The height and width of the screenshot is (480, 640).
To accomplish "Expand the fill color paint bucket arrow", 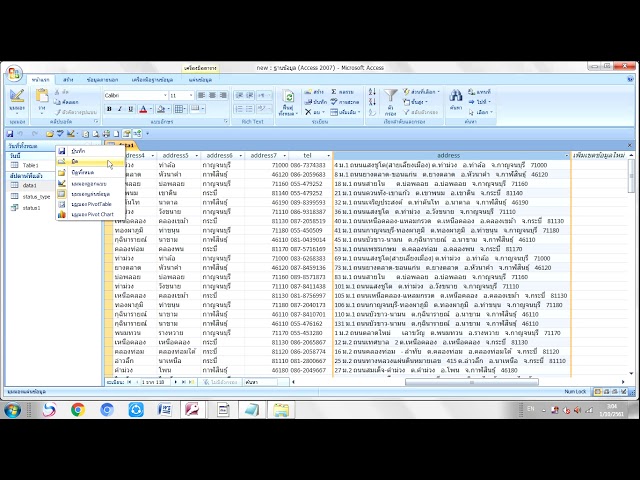I will point(169,109).
